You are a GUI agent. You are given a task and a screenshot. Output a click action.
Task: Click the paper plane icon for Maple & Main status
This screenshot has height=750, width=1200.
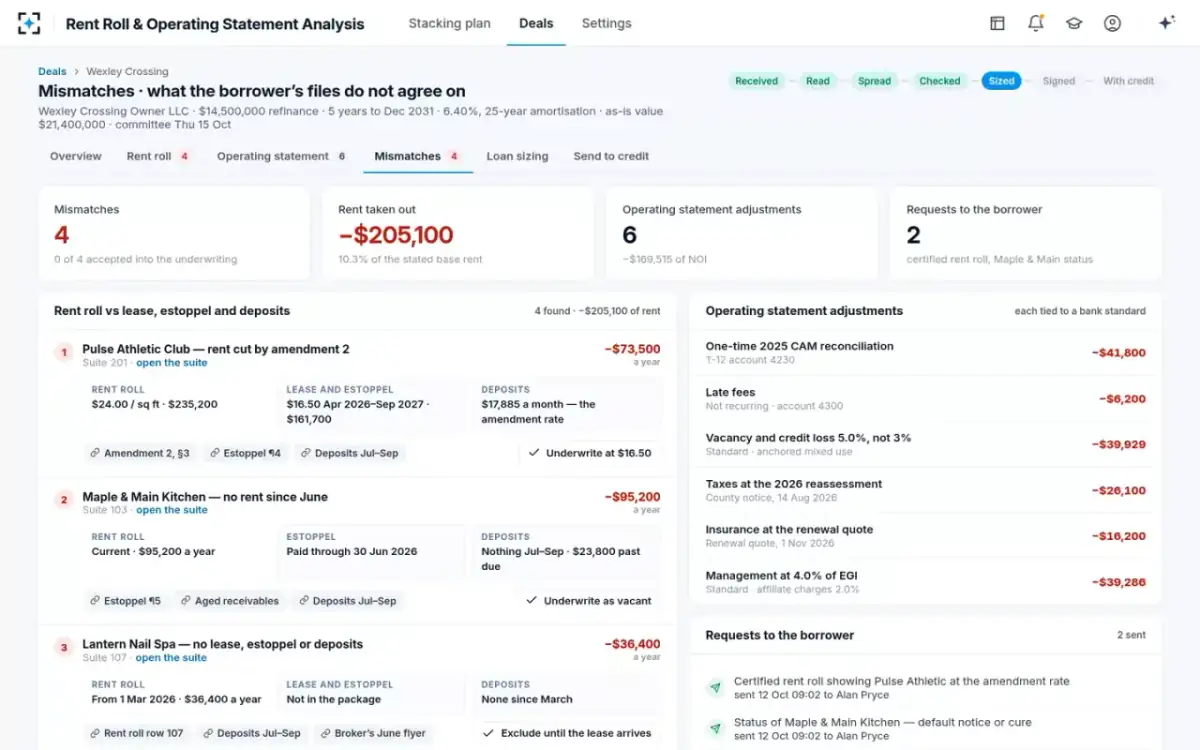pyautogui.click(x=715, y=729)
